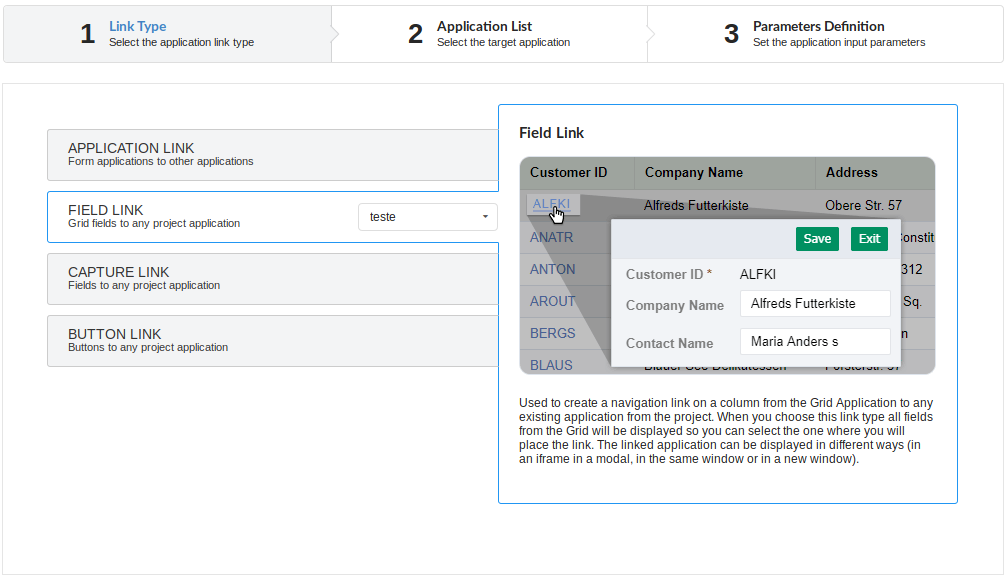The image size is (1005, 575).
Task: Click the Customer ID column header
Action: [x=568, y=172]
